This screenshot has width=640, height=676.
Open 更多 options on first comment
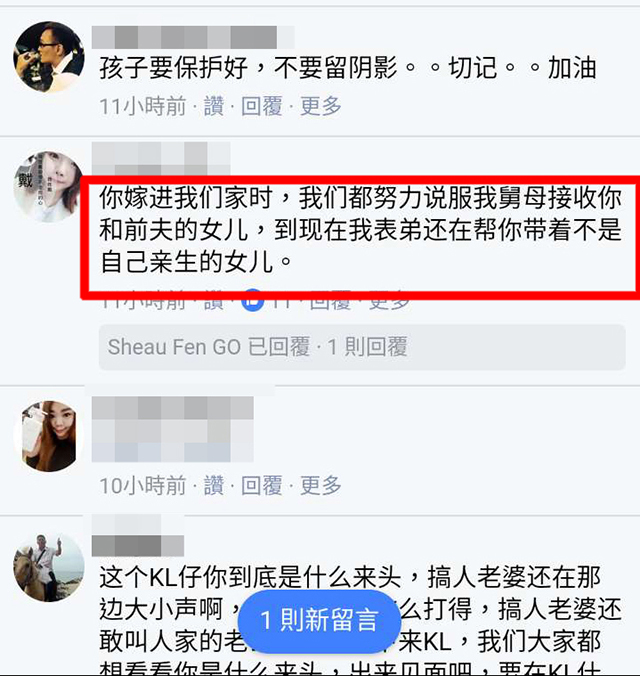pyautogui.click(x=321, y=106)
